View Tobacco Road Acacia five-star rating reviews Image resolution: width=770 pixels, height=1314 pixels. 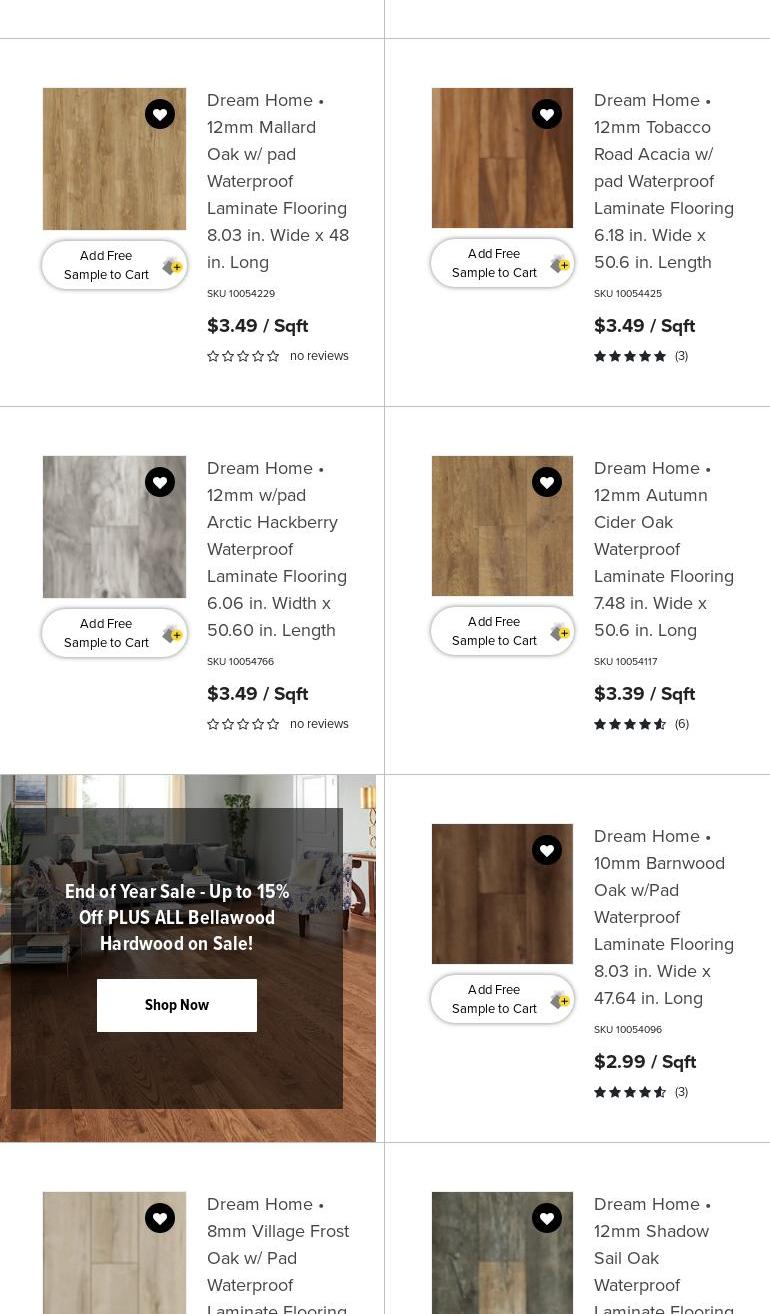tap(641, 356)
